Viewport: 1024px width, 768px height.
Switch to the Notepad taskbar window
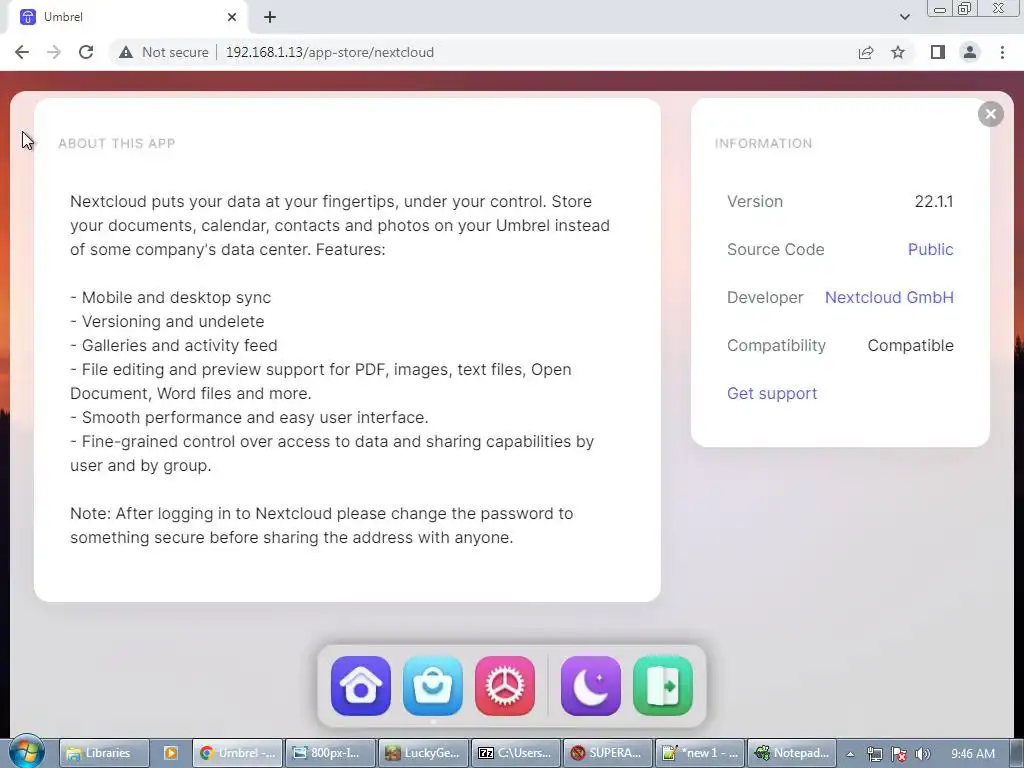click(x=792, y=753)
